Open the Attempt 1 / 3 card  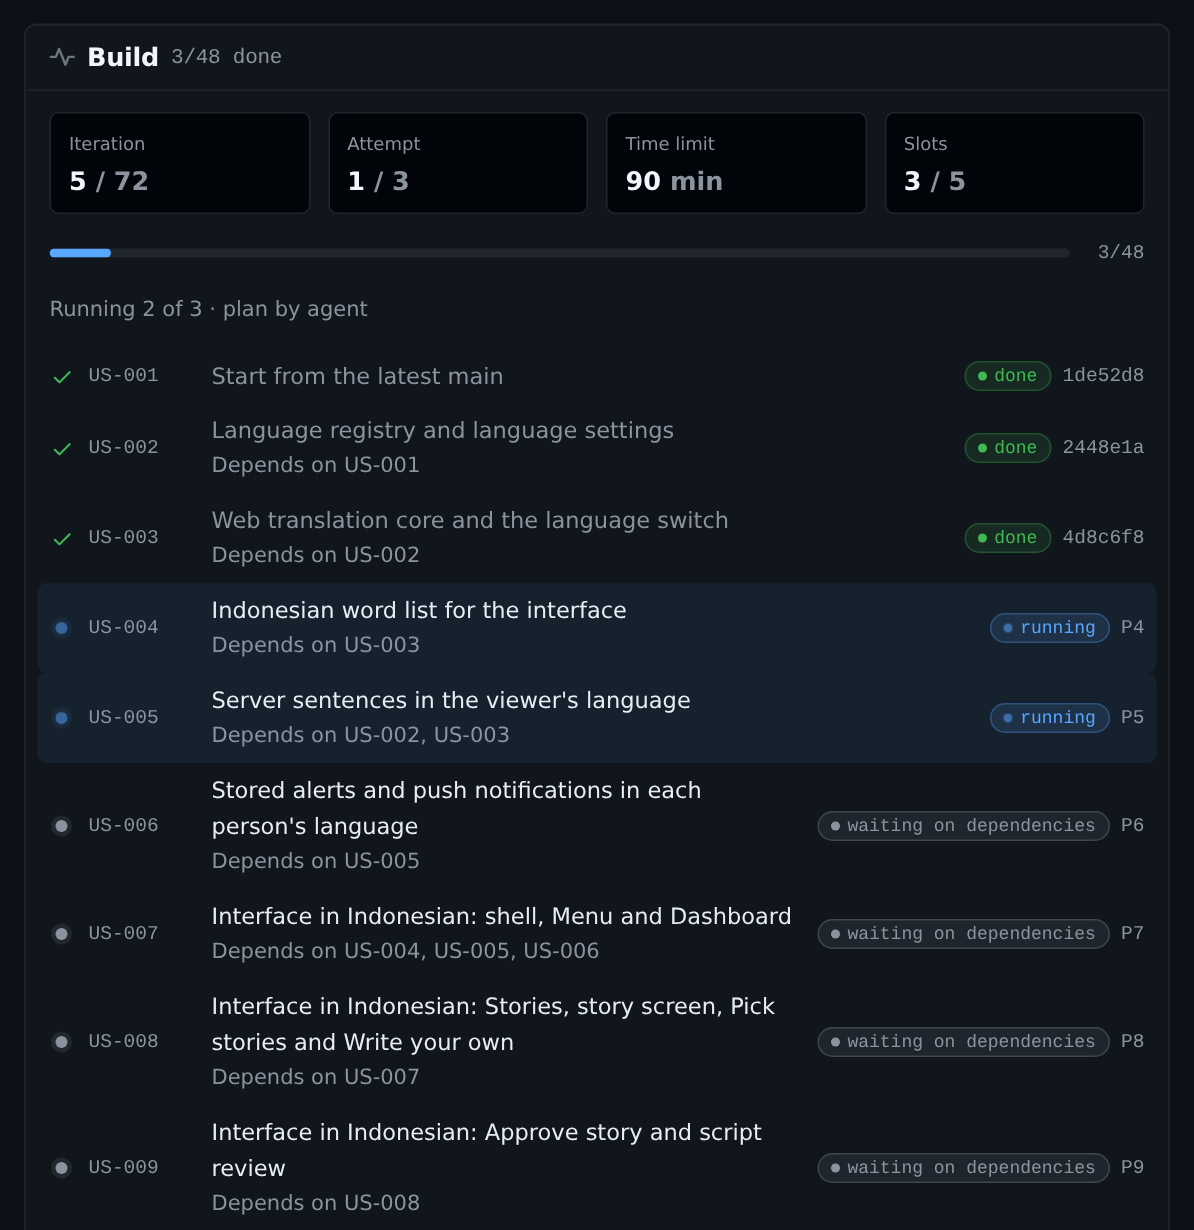(458, 163)
